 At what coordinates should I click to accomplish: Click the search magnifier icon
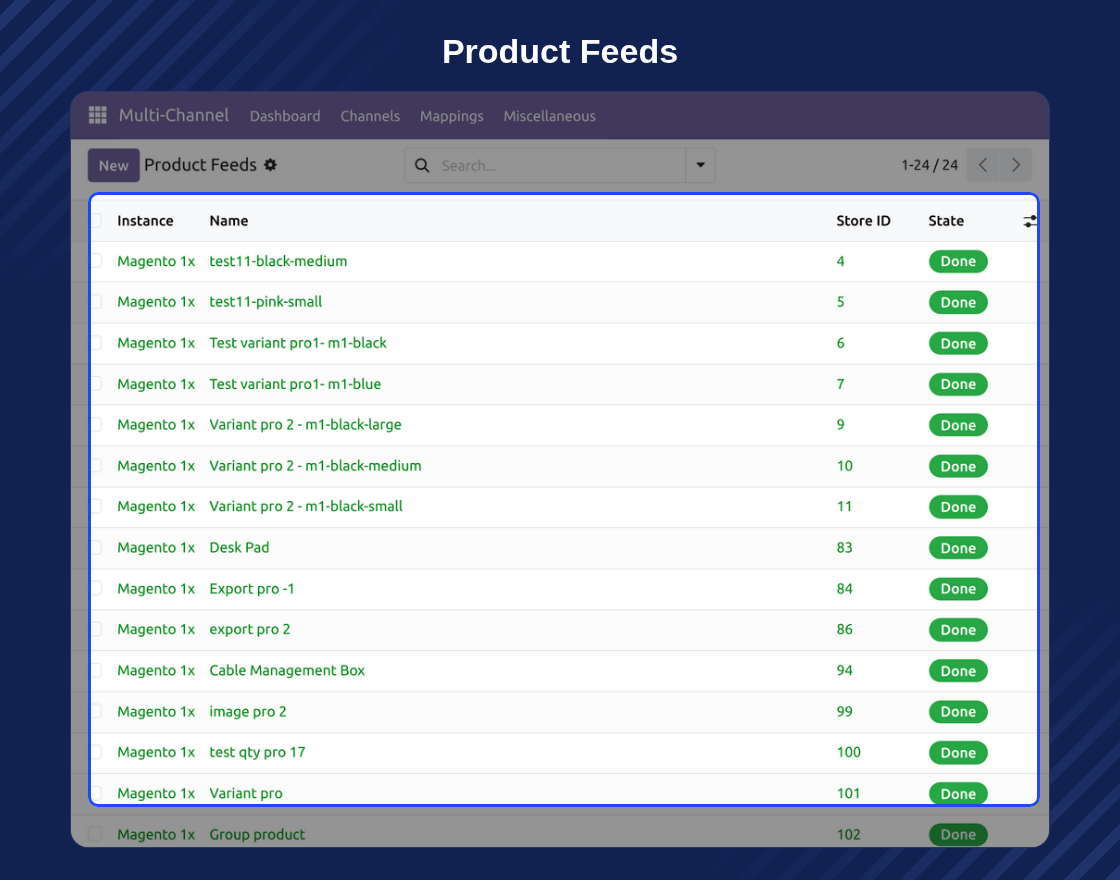tap(422, 166)
